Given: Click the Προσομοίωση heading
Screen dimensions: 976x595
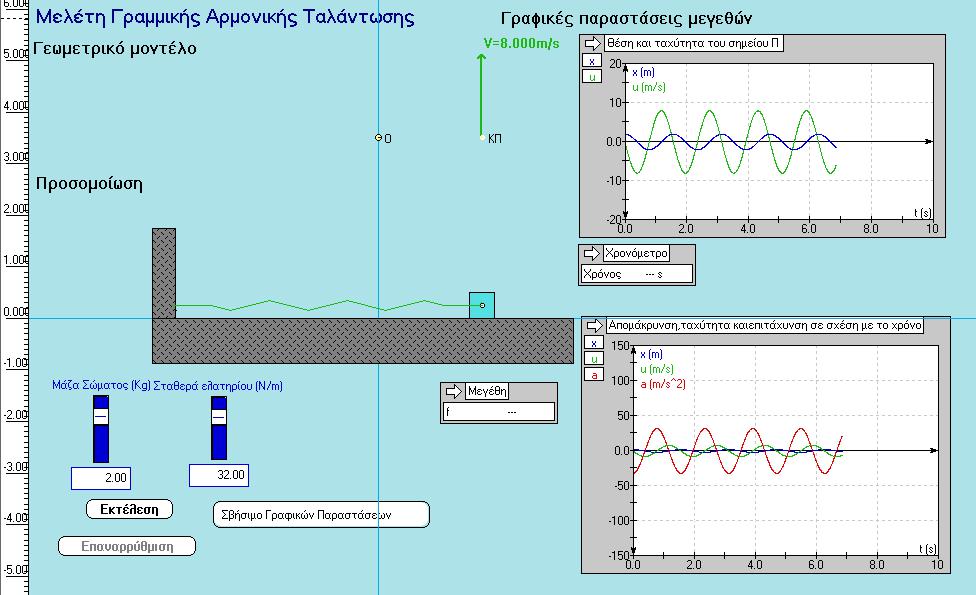Looking at the screenshot, I should tap(89, 184).
